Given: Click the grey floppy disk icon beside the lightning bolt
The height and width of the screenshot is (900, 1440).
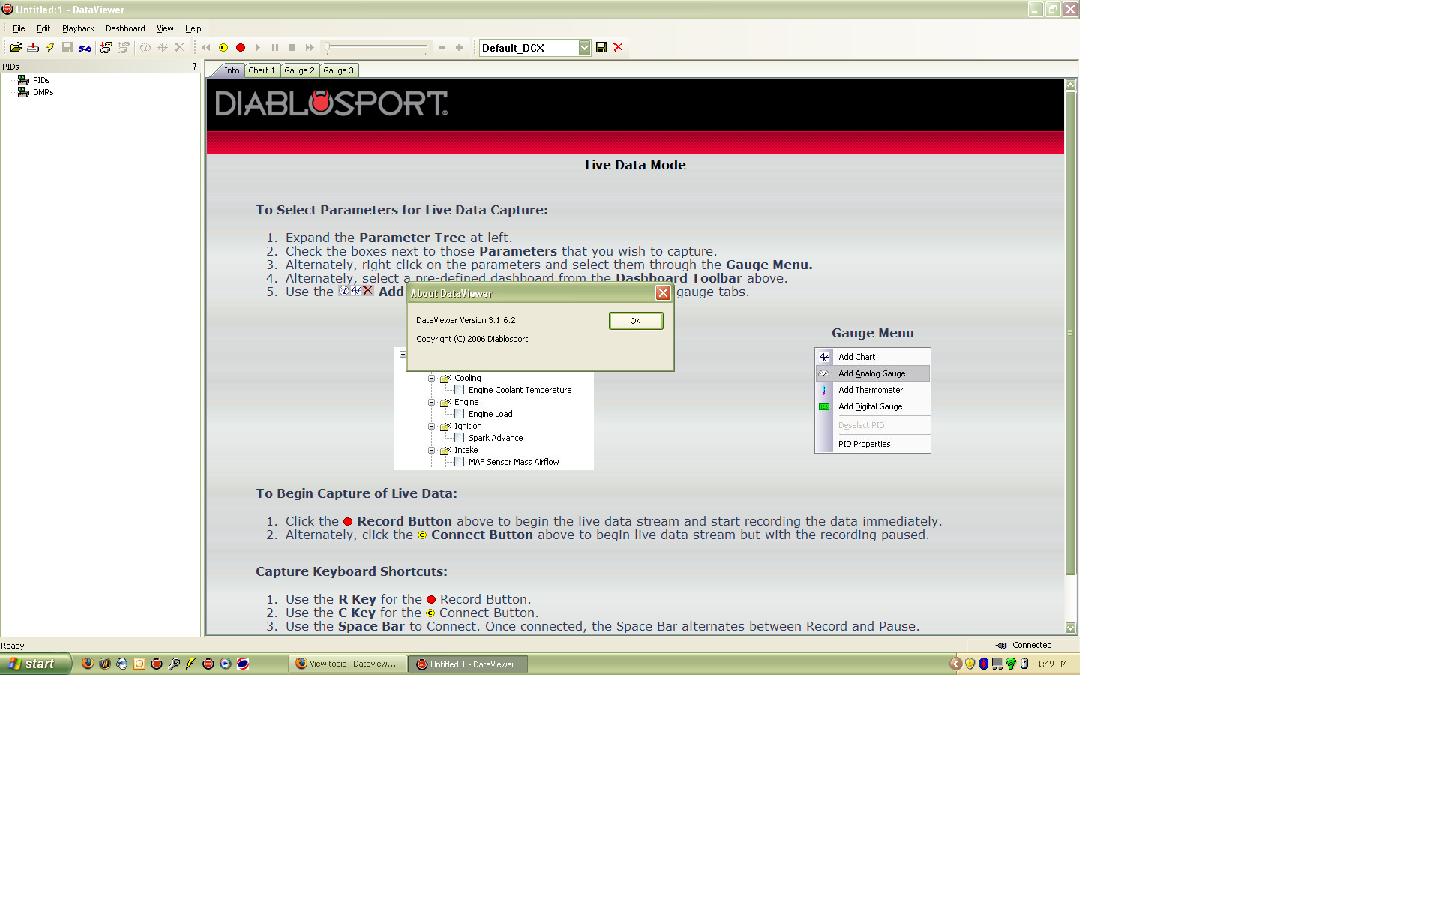Looking at the screenshot, I should tap(67, 48).
